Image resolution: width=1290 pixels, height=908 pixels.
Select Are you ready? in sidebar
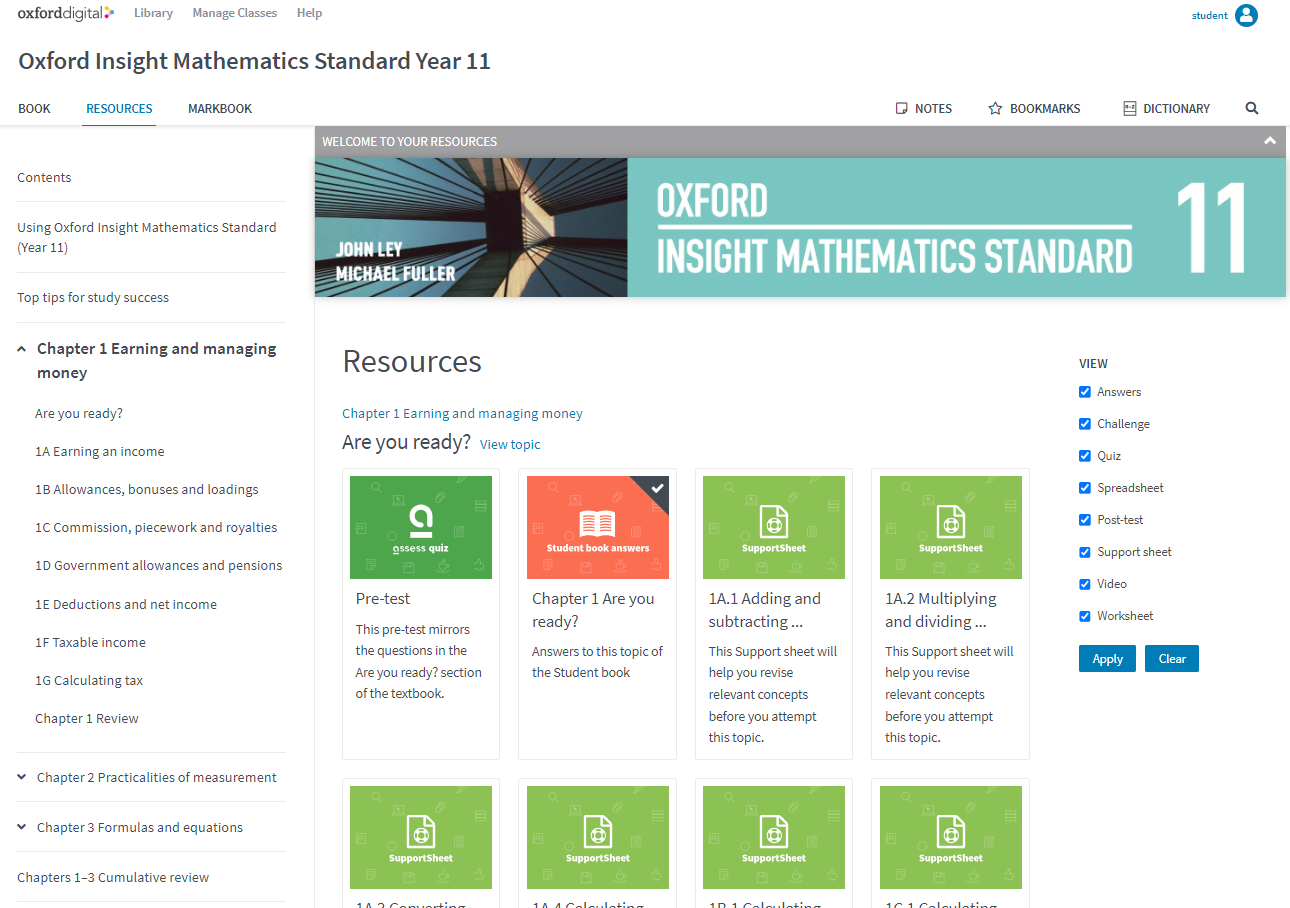79,413
